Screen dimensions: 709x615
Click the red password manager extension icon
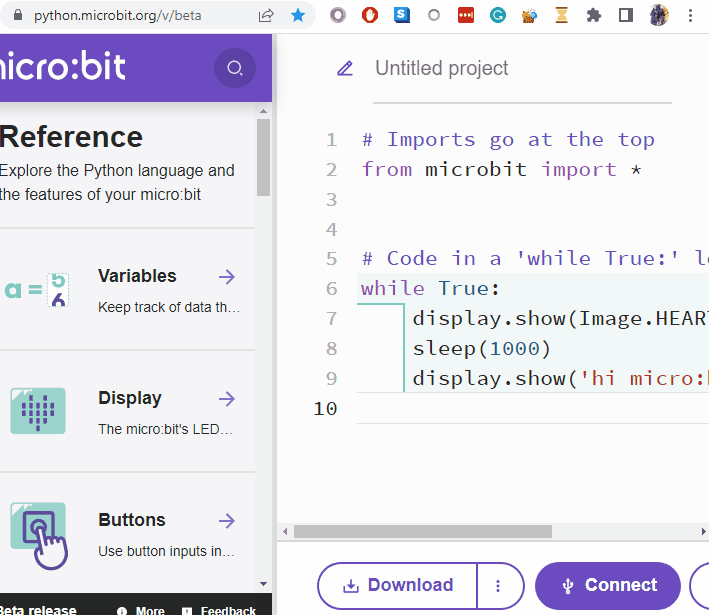pos(466,15)
